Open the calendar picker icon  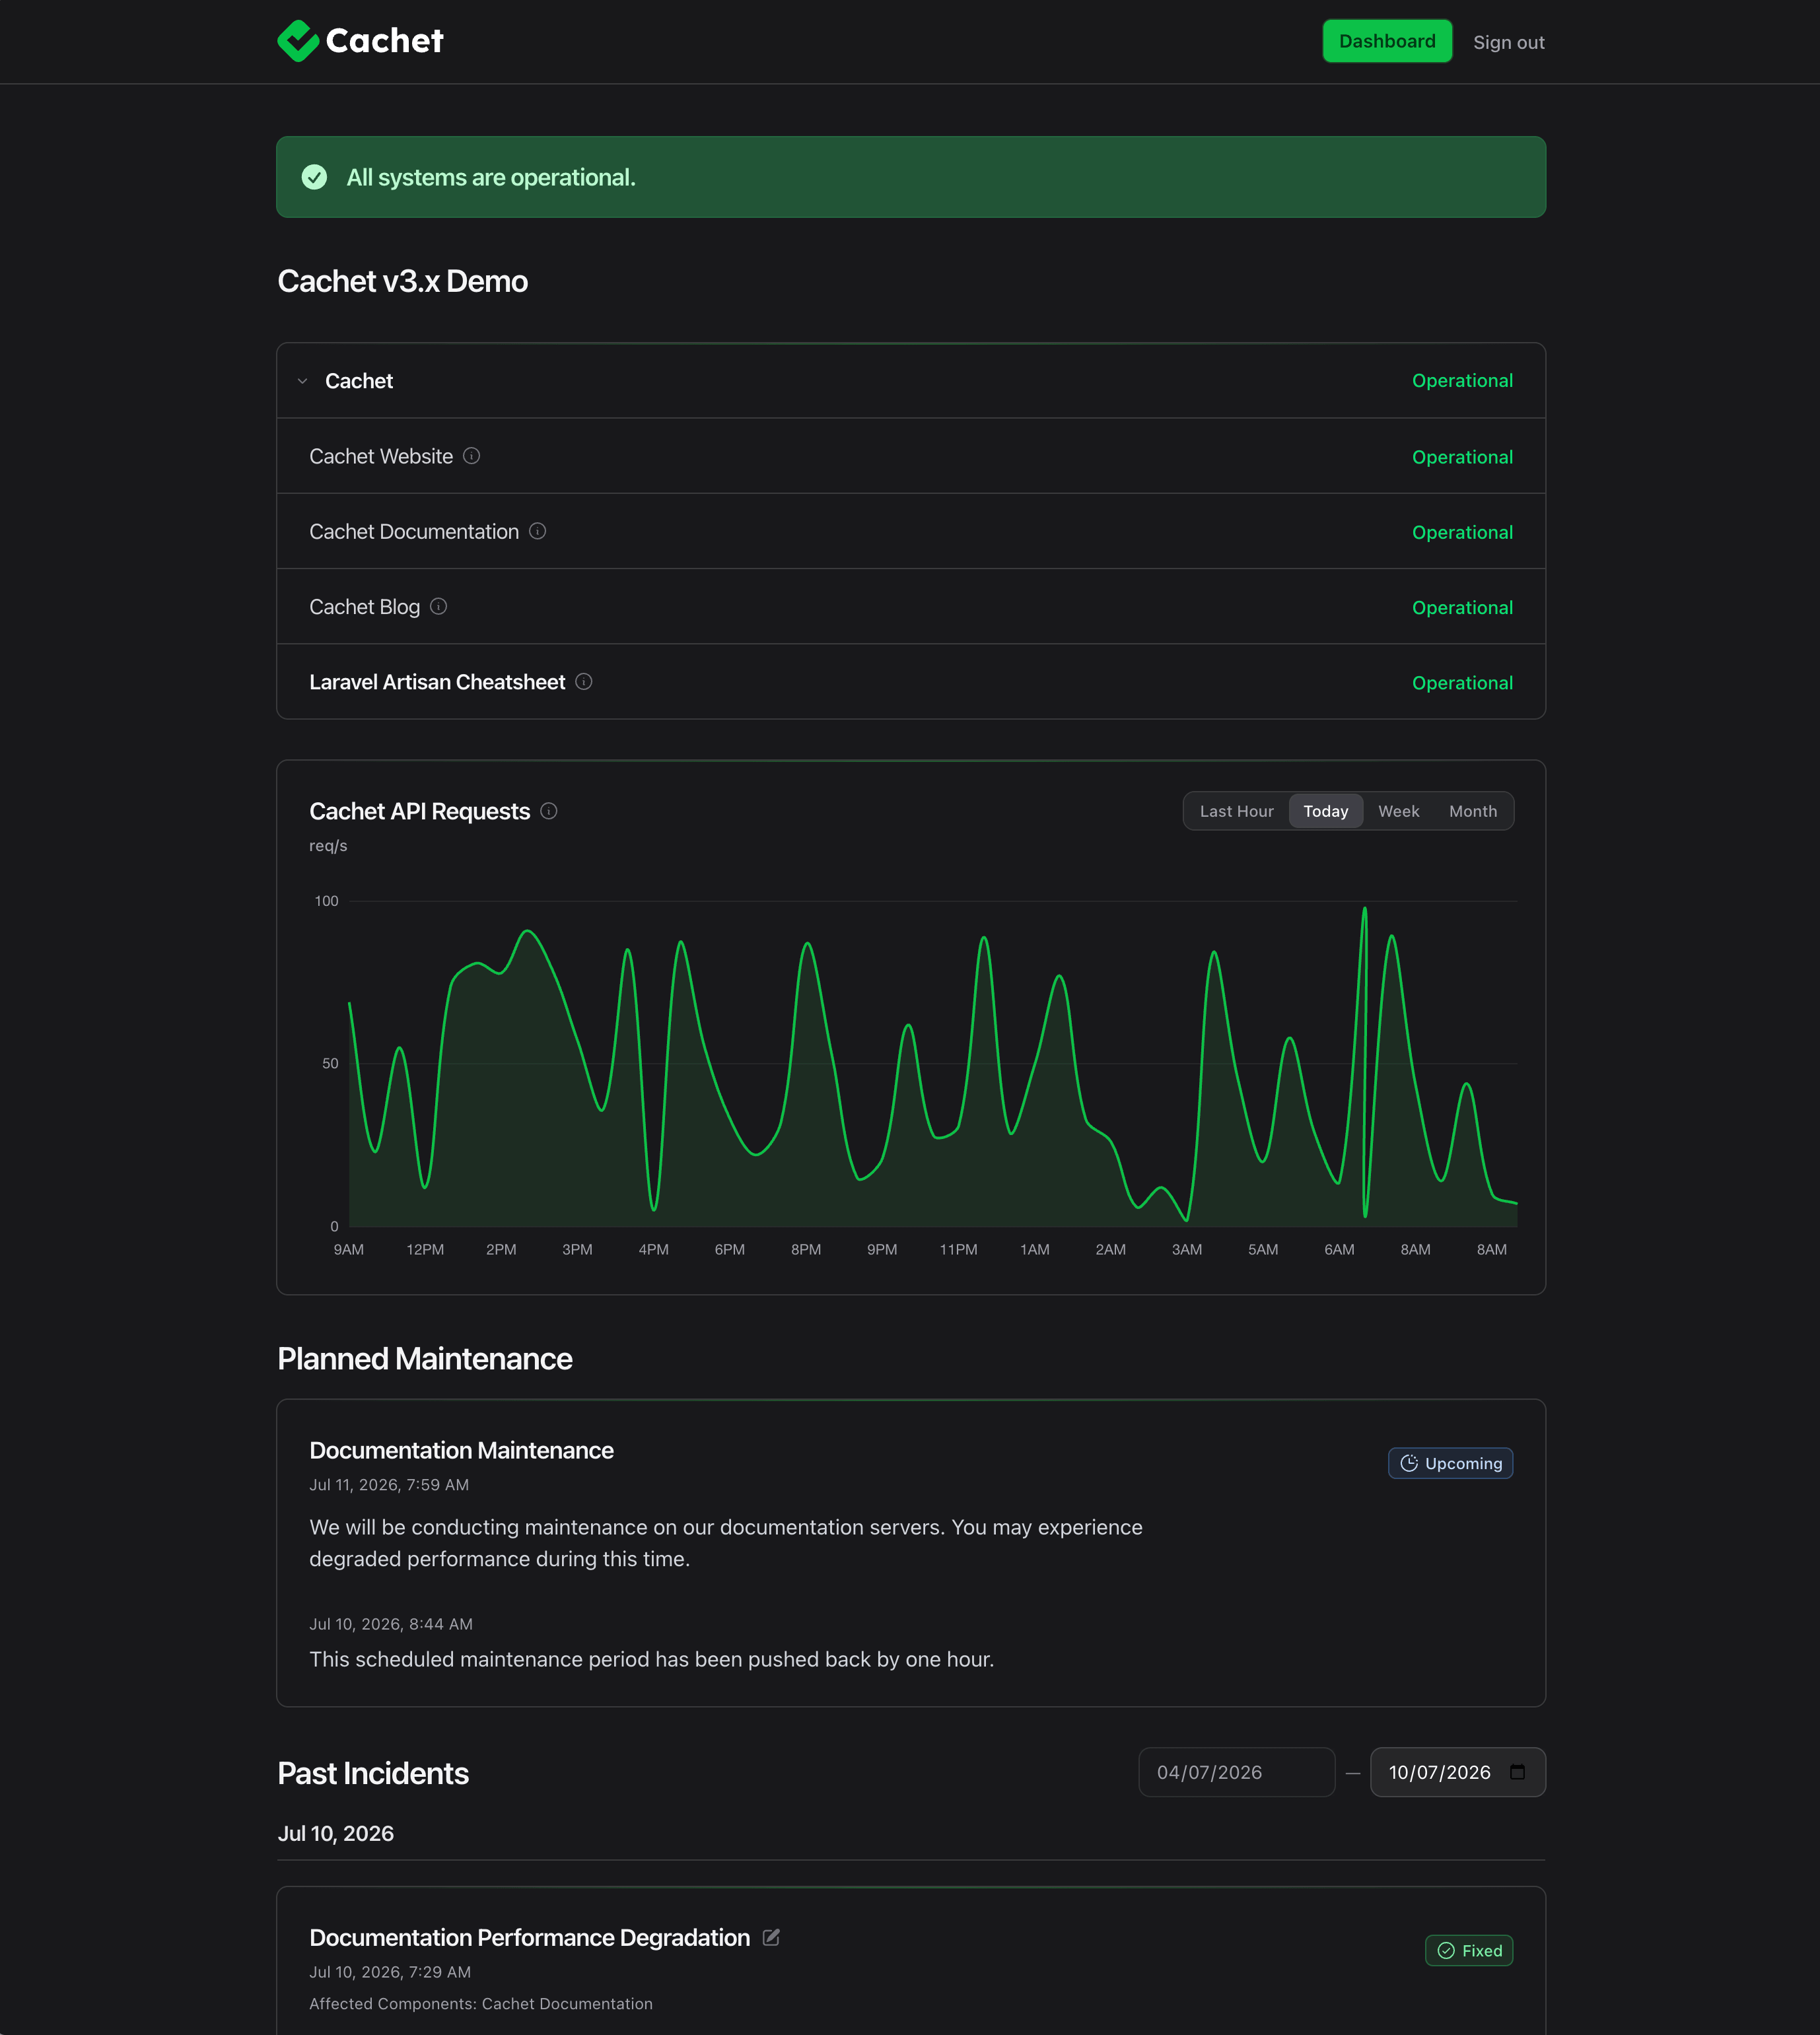(x=1517, y=1772)
